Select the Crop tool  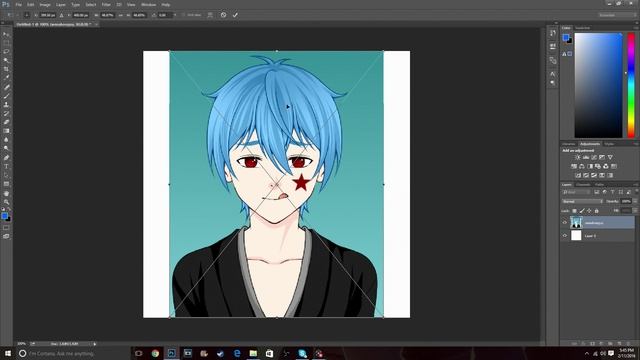pyautogui.click(x=6, y=69)
